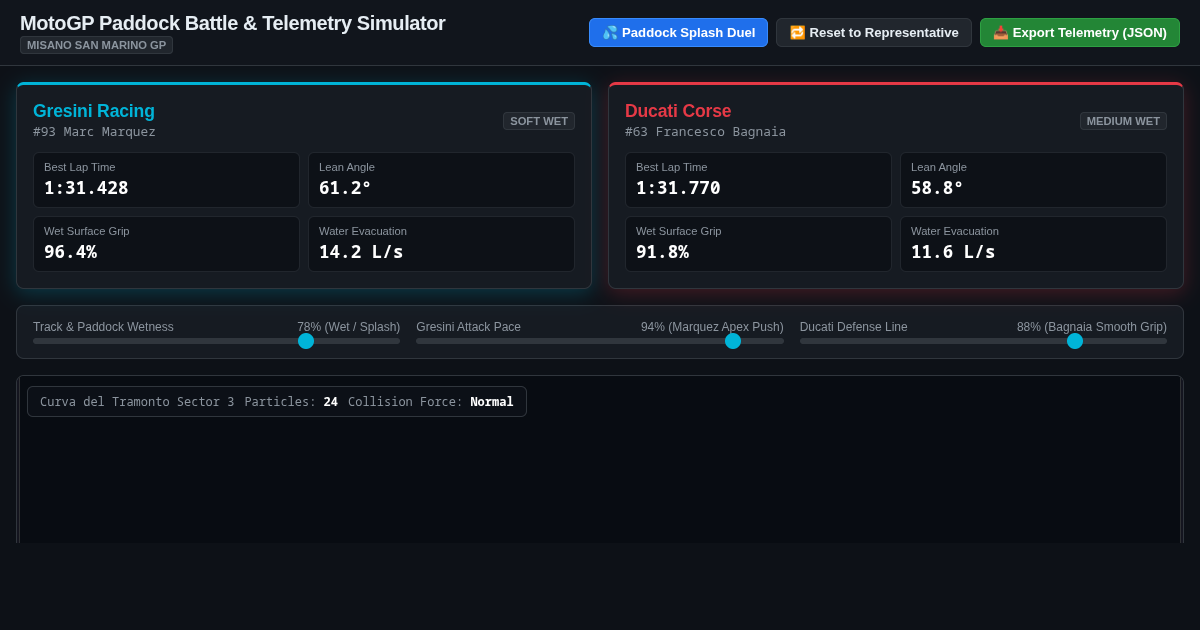Viewport: 1200px width, 630px height.
Task: Adjust Track & Paddock Wetness slider
Action: pyautogui.click(x=216, y=341)
